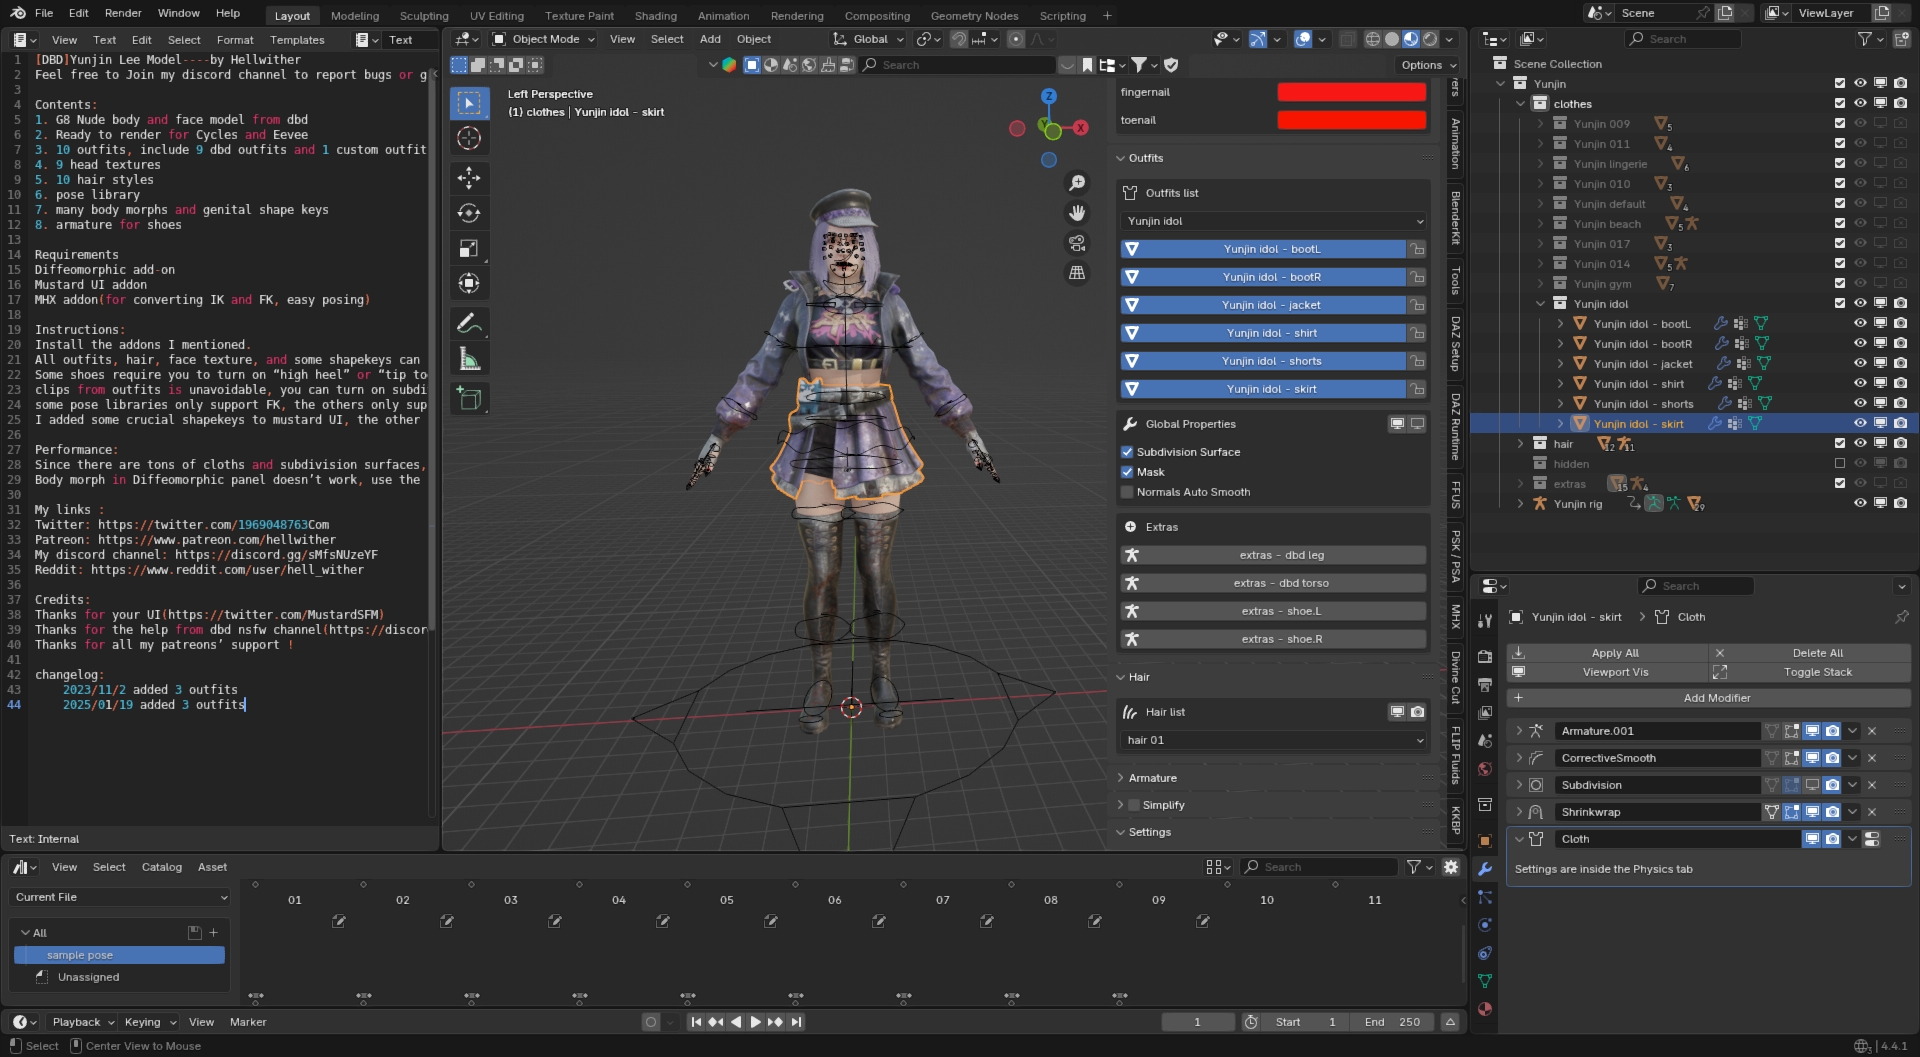Expand the Armature panel
Screen dimensions: 1920x1057
[x=1152, y=778]
